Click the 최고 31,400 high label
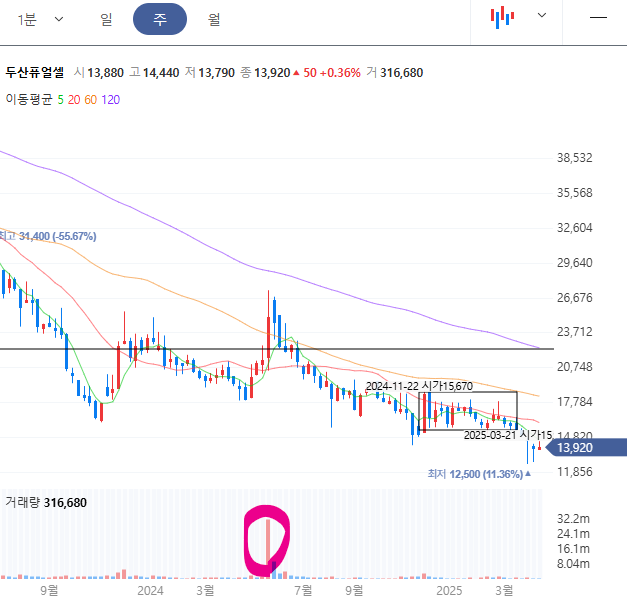627x605 pixels. [48, 236]
